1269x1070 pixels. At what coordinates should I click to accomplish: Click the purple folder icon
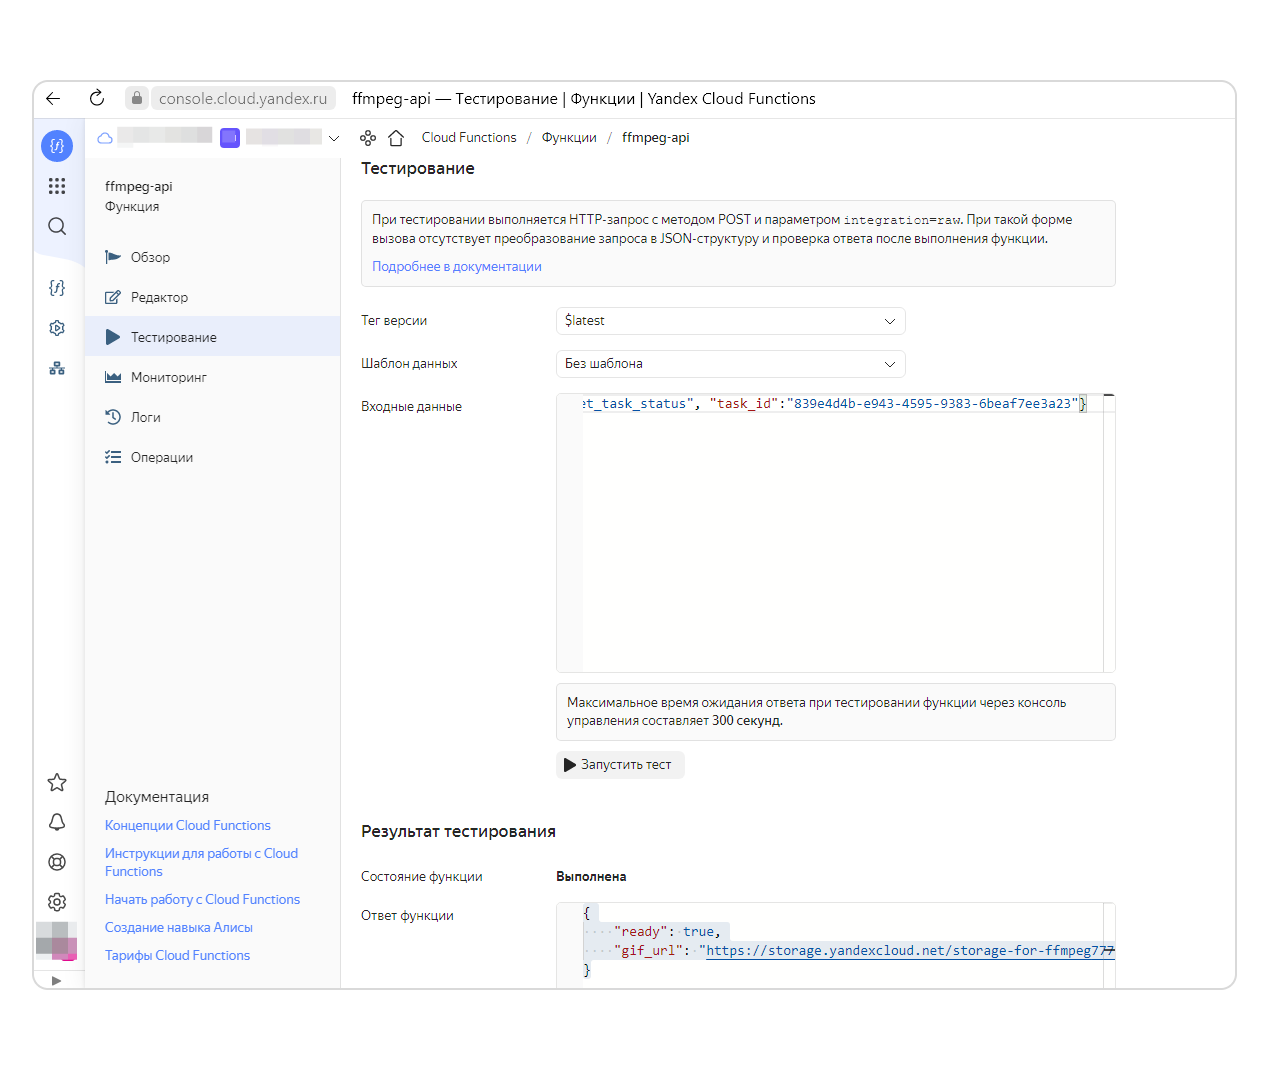click(x=230, y=138)
